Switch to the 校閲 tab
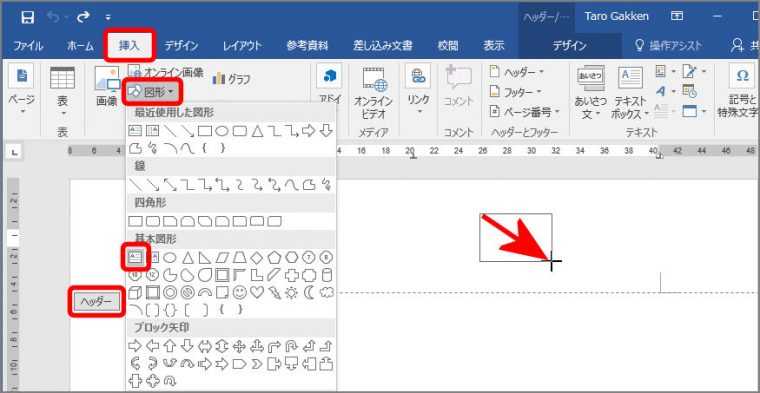Viewport: 760px width, 393px height. 447,46
